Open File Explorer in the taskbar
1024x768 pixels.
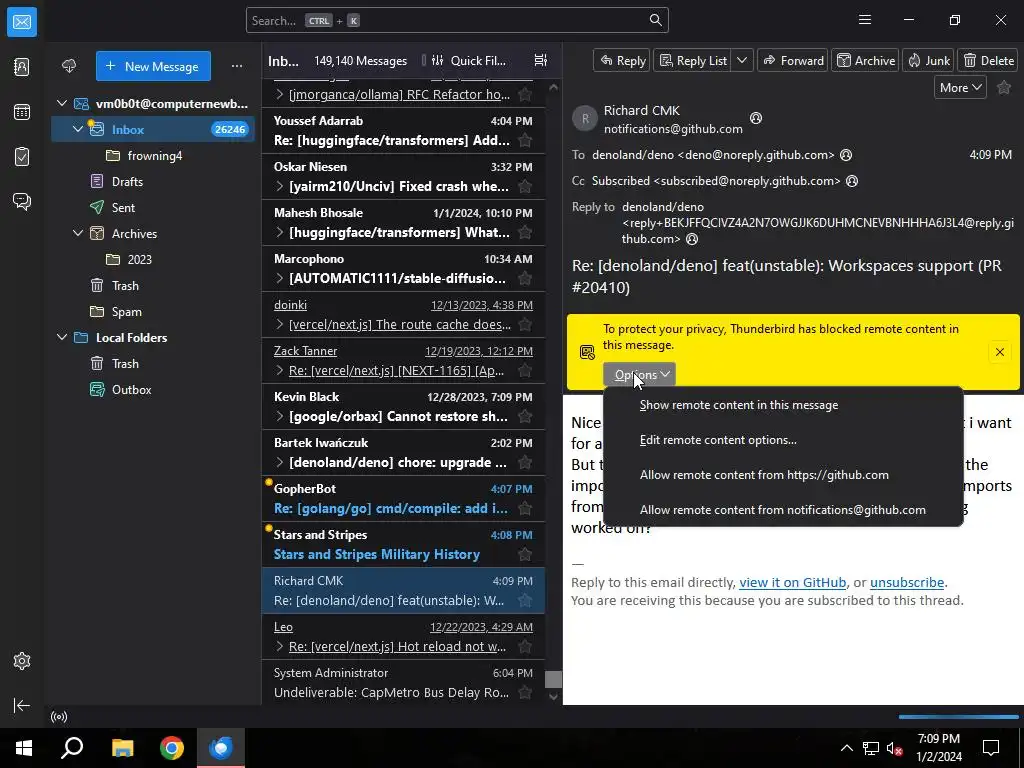pyautogui.click(x=122, y=748)
